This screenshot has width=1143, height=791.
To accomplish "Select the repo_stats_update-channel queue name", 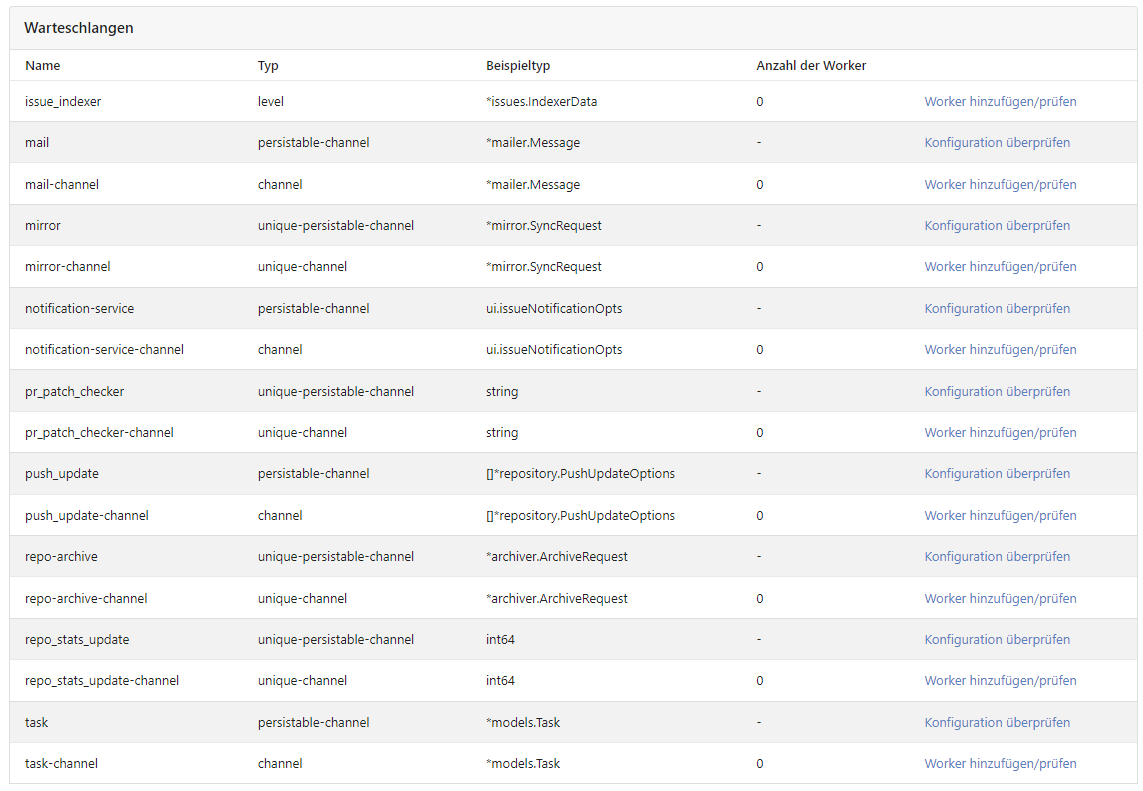I will [101, 680].
